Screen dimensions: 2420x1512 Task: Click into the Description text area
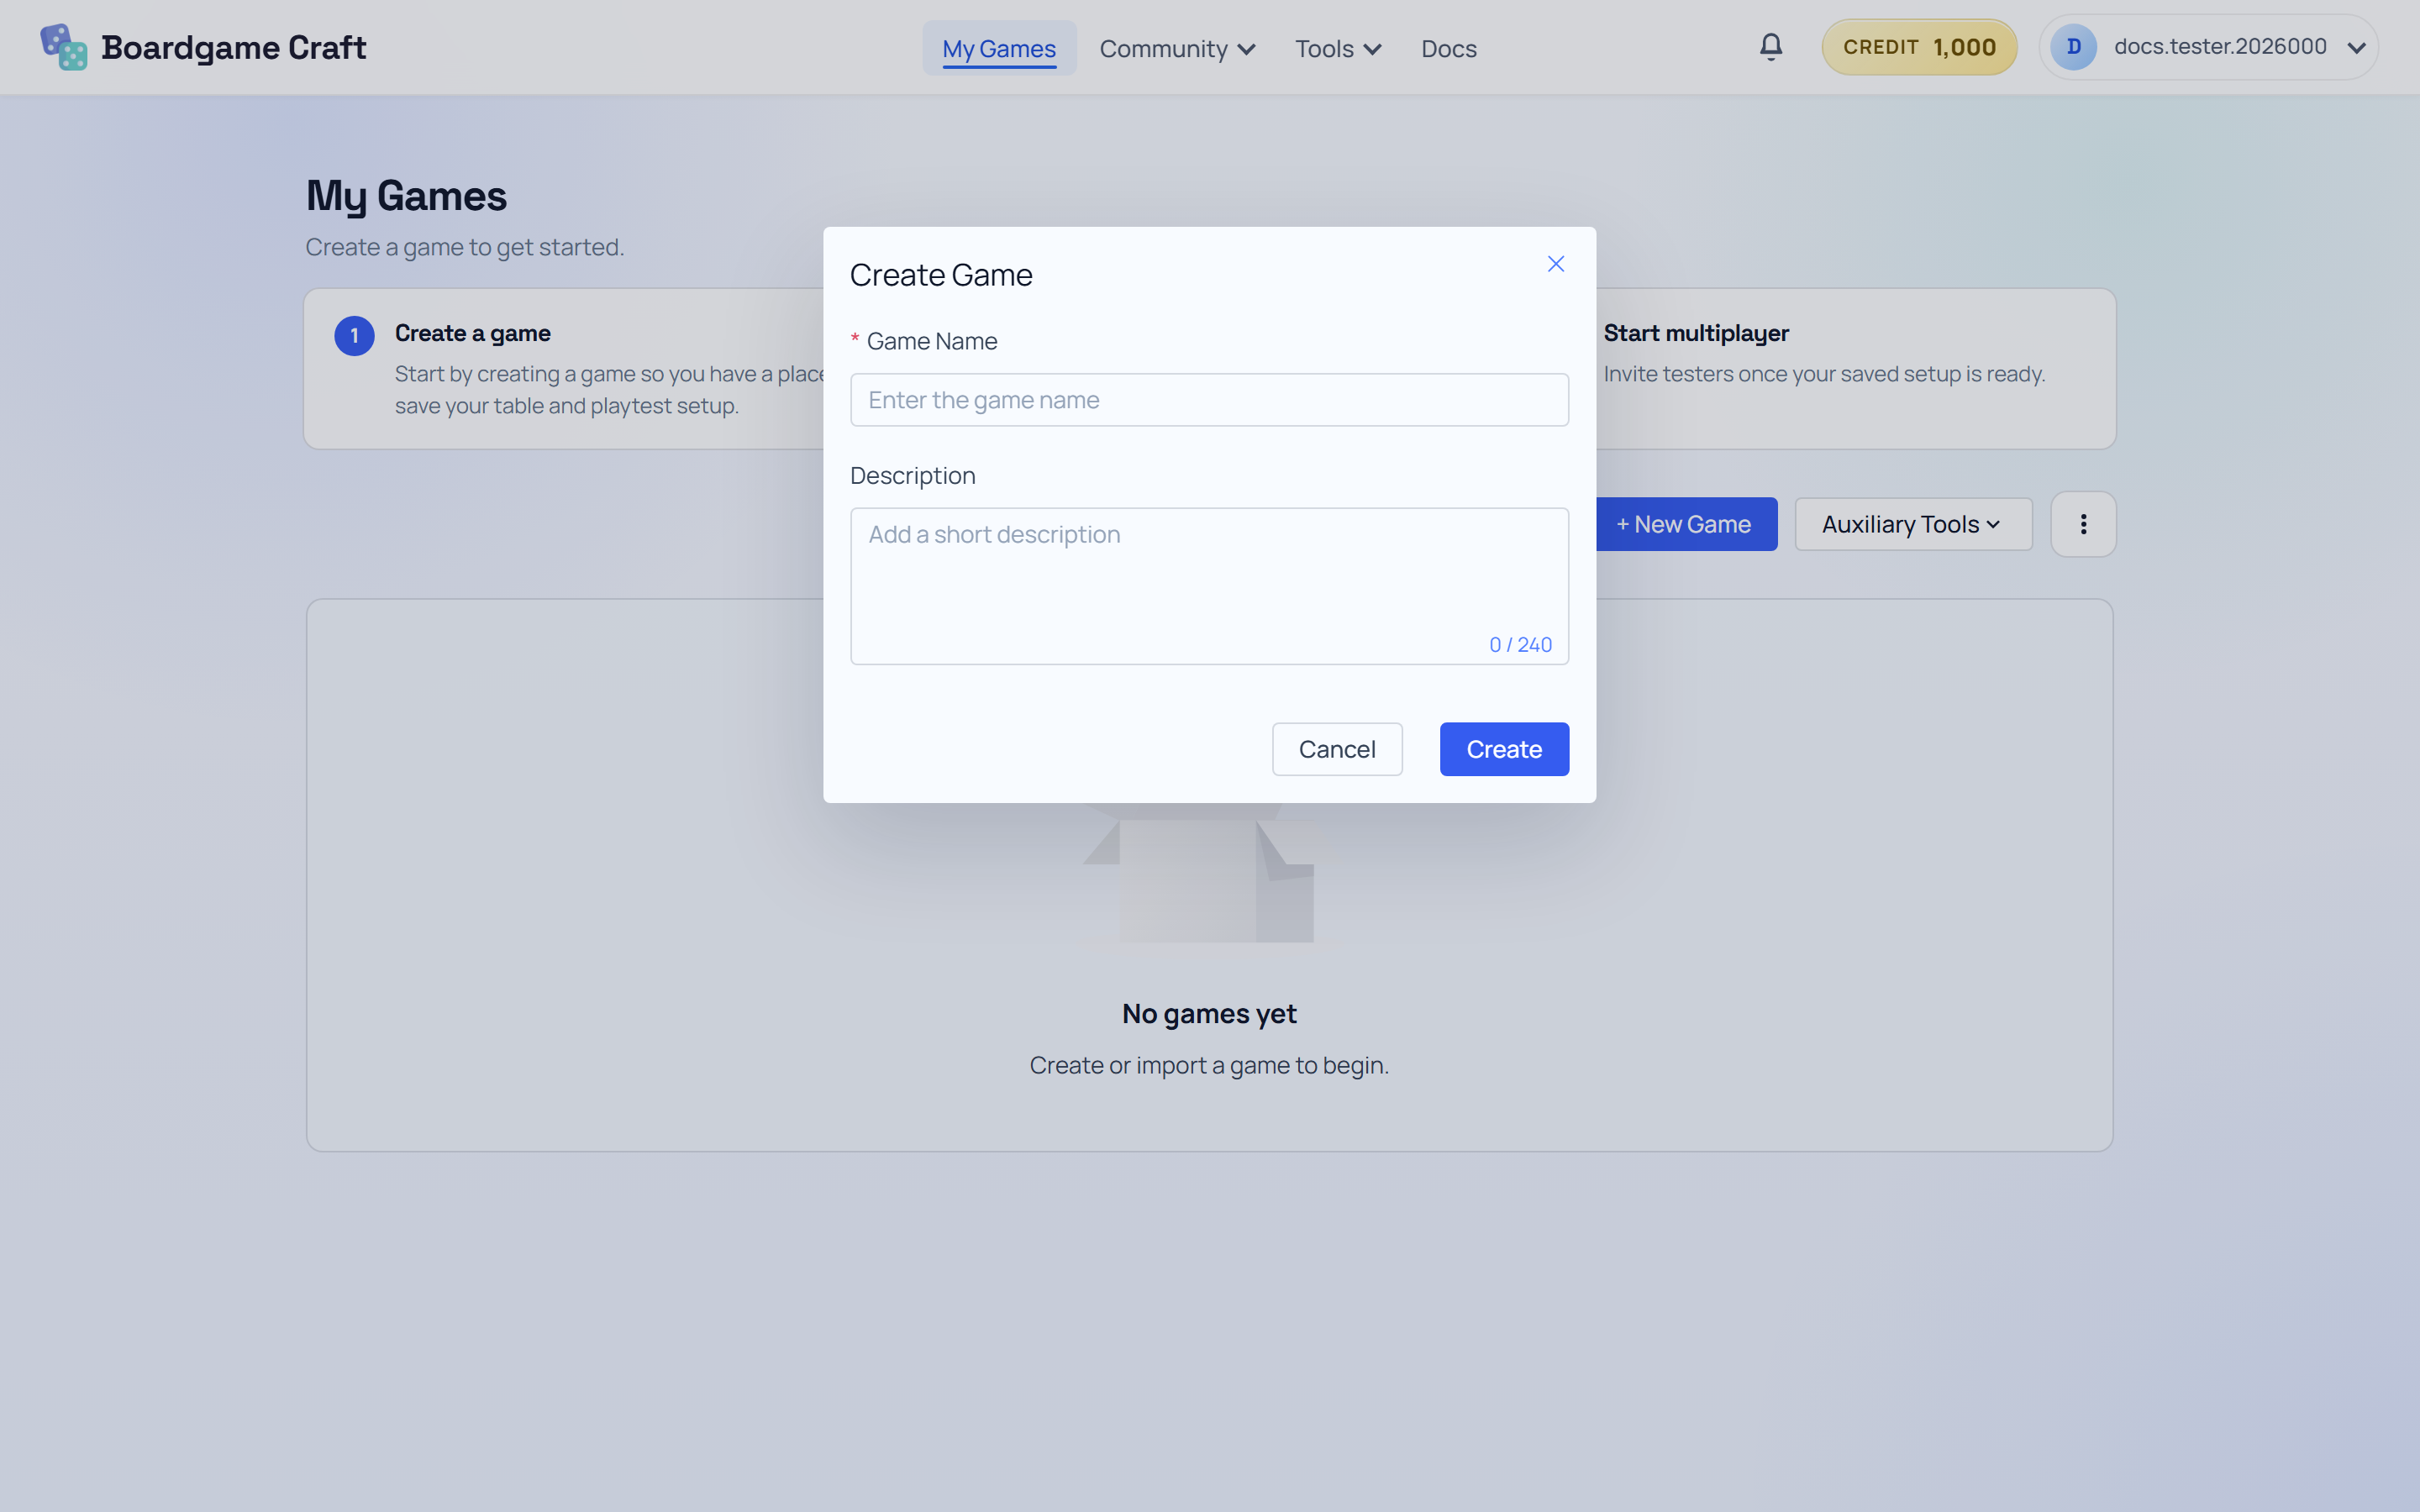pyautogui.click(x=1209, y=586)
